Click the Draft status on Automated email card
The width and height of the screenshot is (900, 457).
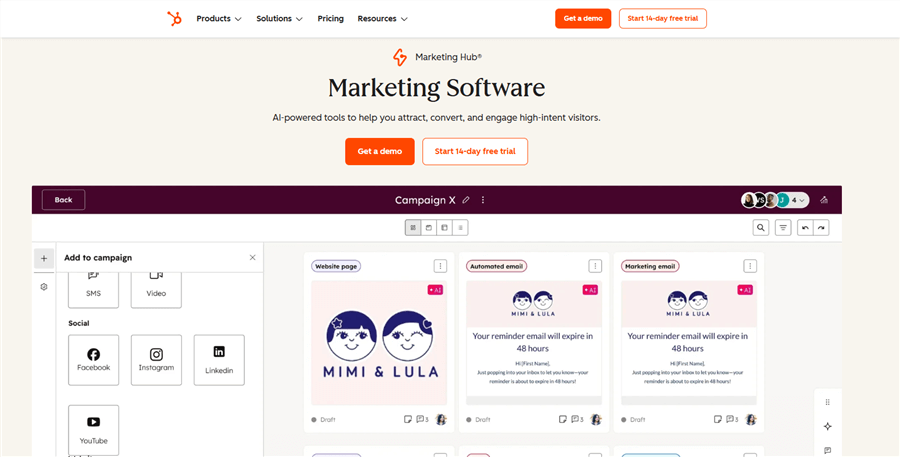click(x=479, y=420)
